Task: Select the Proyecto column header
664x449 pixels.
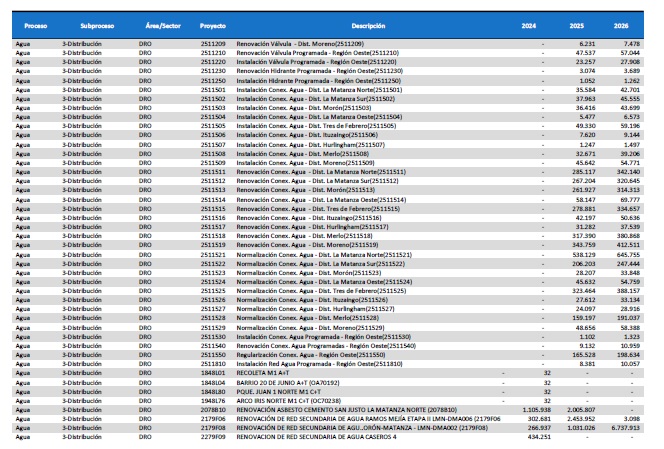Action: [x=212, y=23]
